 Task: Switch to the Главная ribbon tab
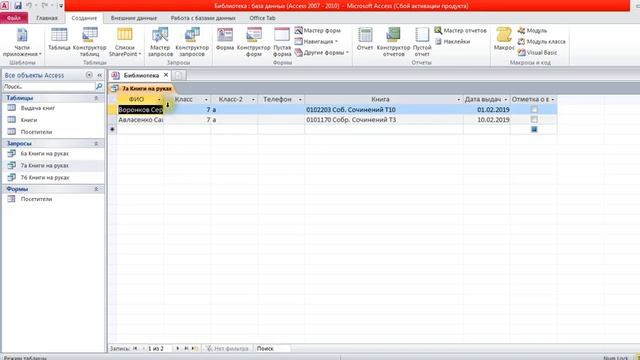(47, 18)
